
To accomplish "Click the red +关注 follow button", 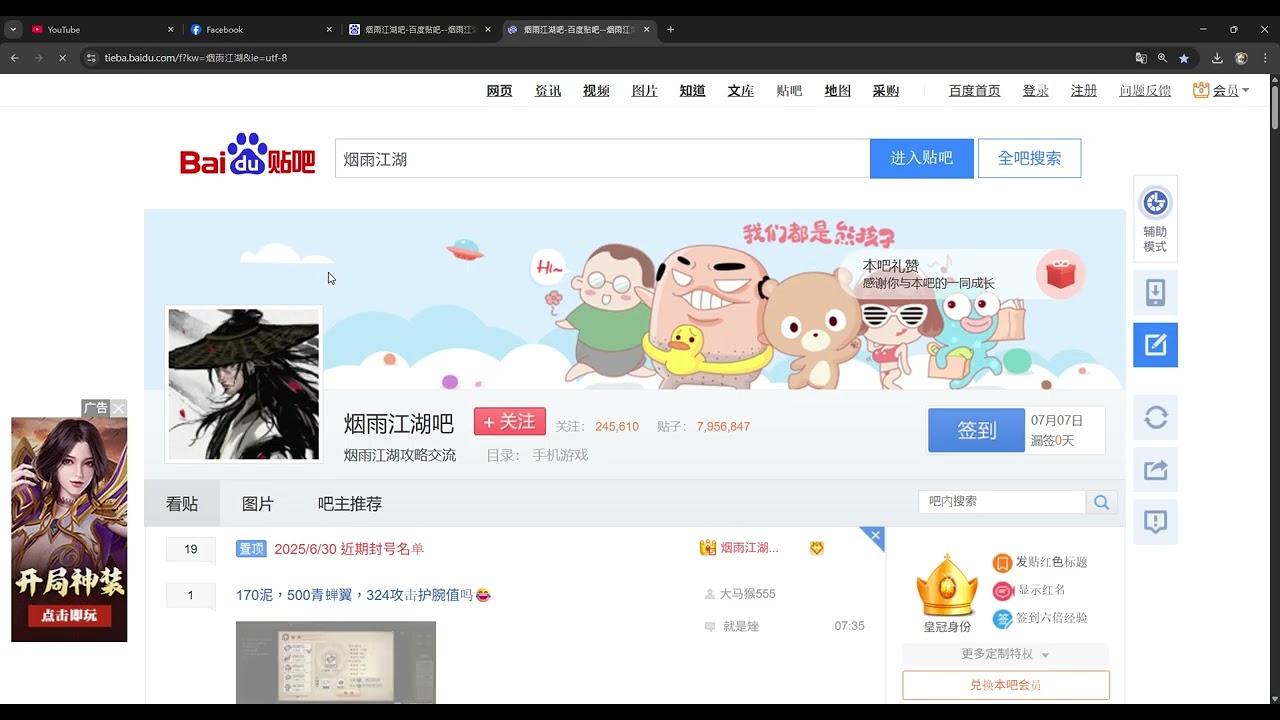I will [x=510, y=422].
